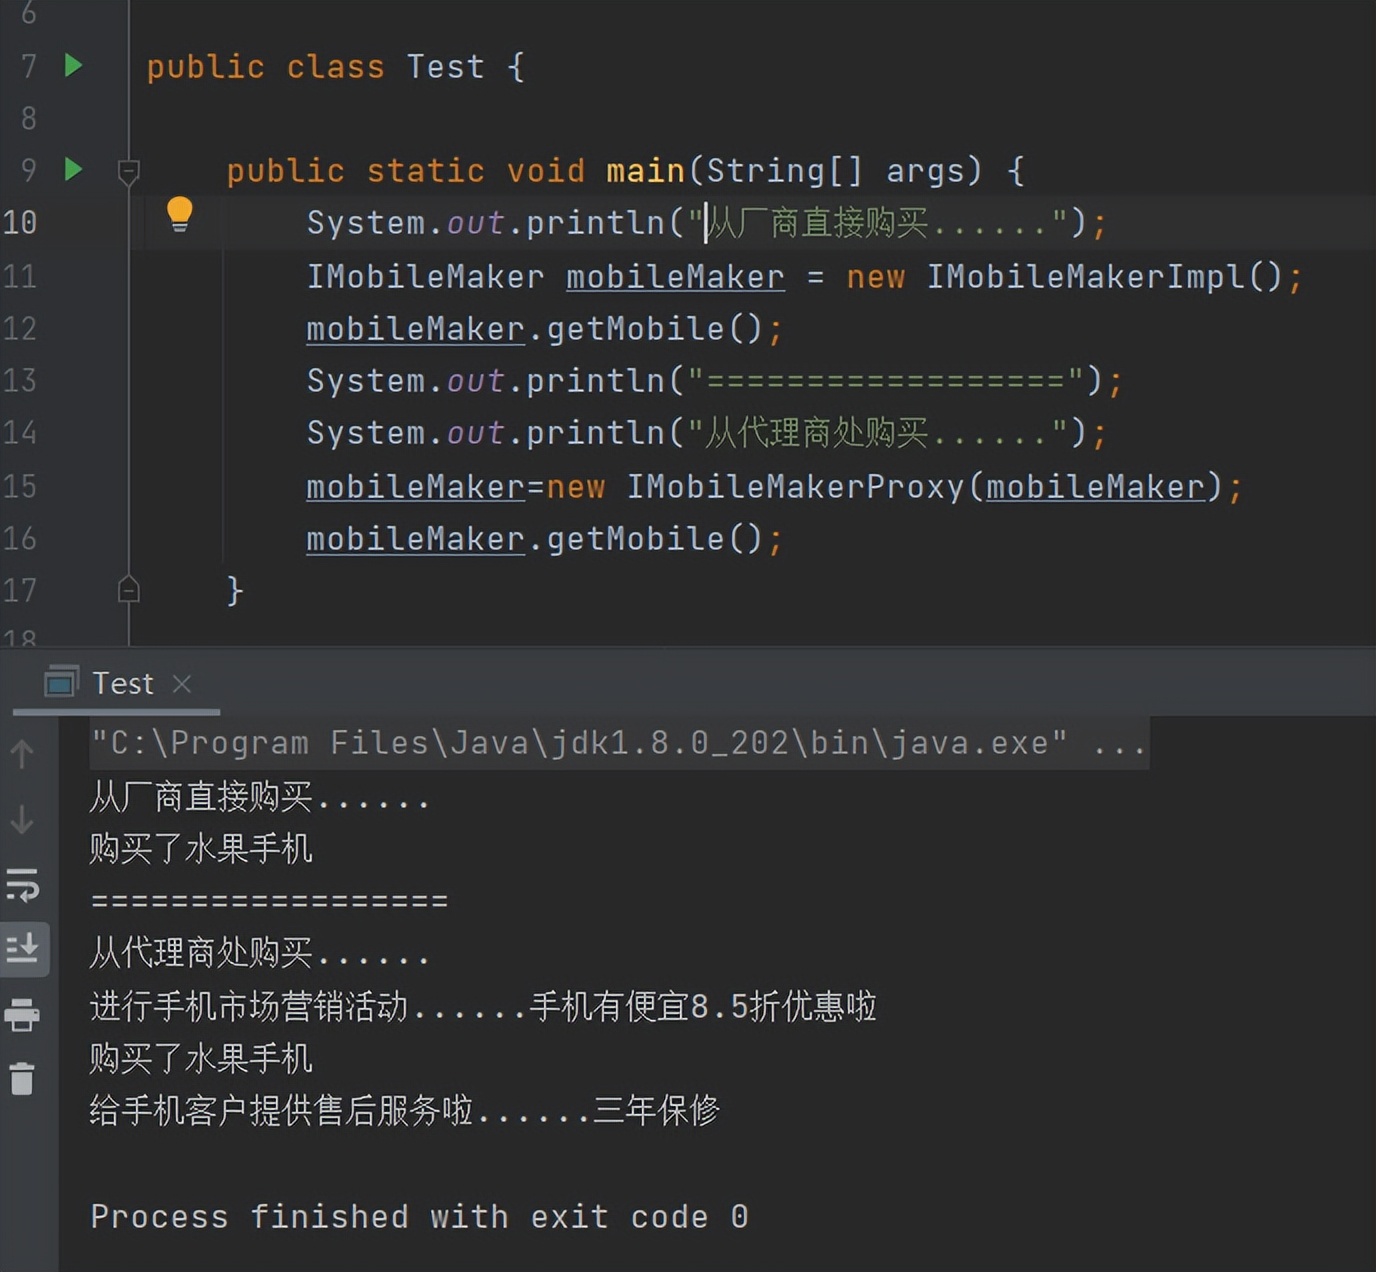Click the underlined mobileMaker variable on line 11

click(x=675, y=277)
